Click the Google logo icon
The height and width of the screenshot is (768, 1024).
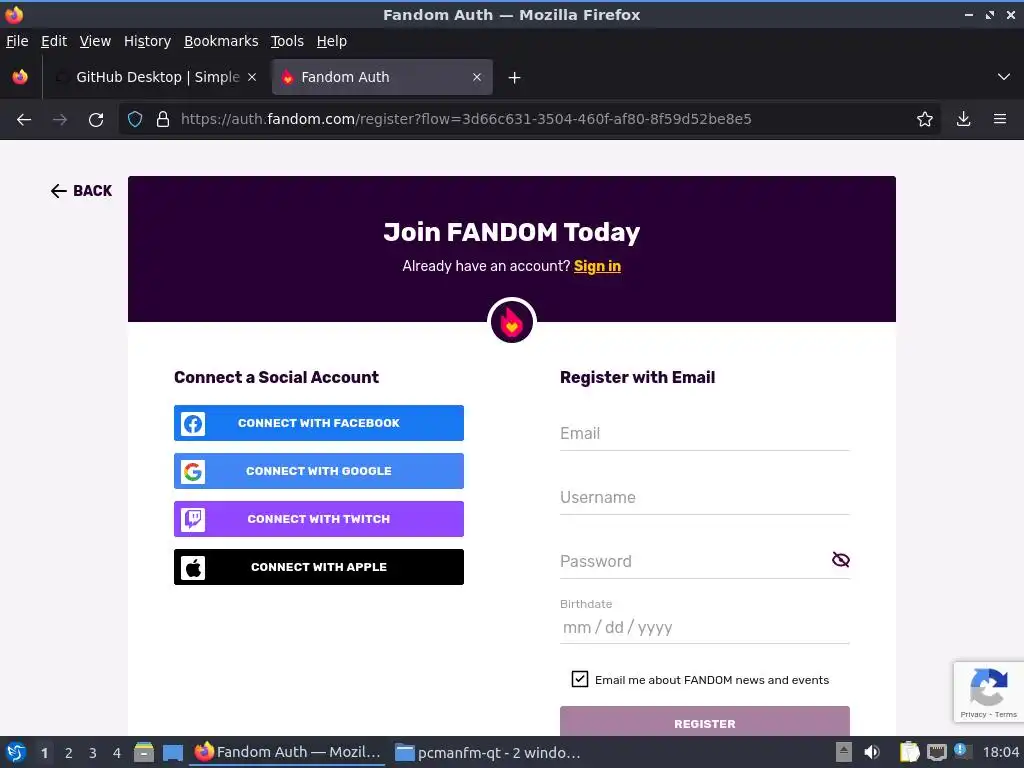tap(193, 472)
